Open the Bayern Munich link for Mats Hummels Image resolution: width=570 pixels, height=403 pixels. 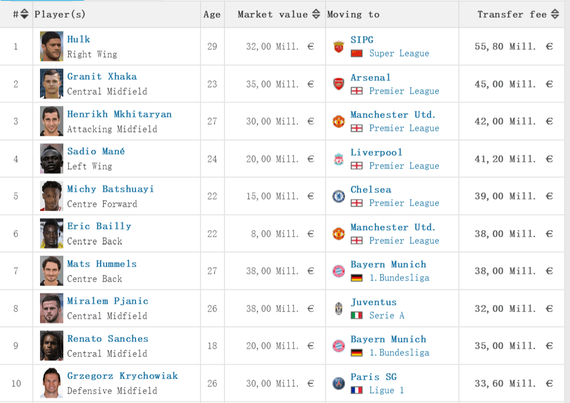click(x=388, y=265)
